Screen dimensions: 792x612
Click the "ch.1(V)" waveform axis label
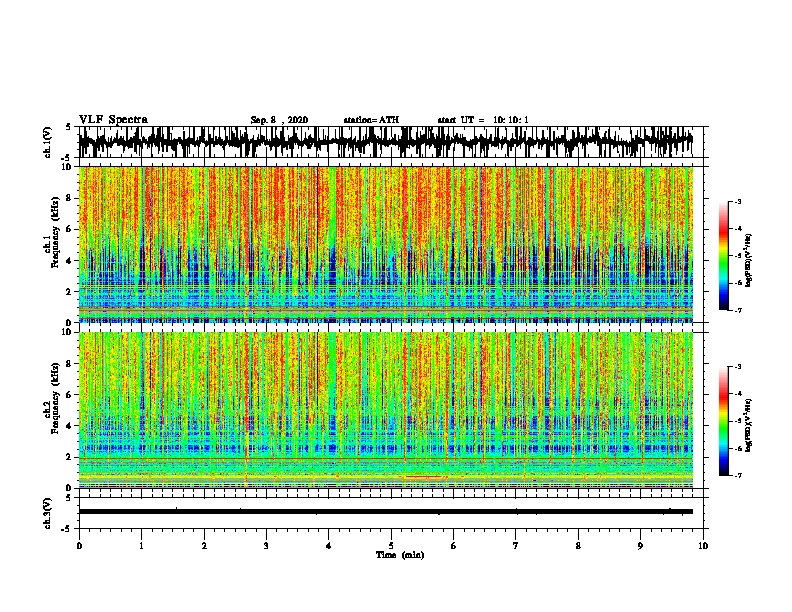tap(48, 142)
